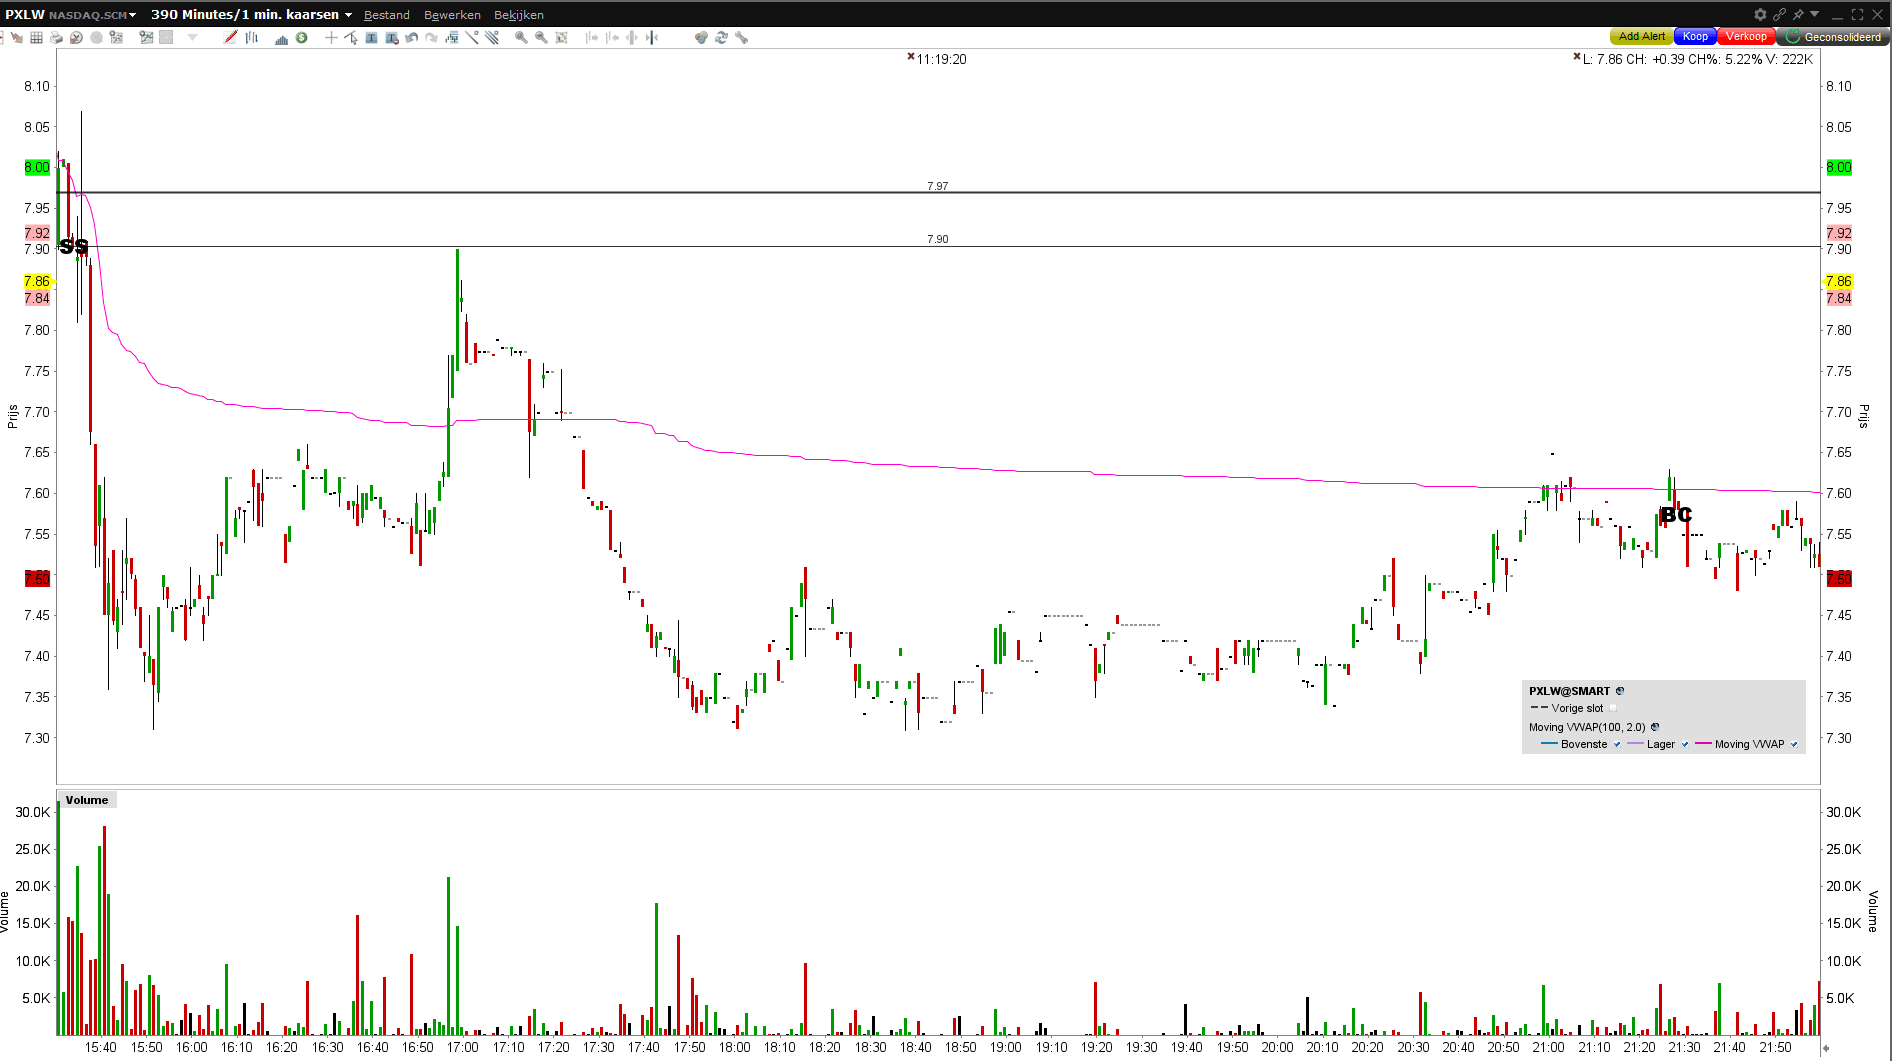Click the arrow pointer selection tool
1892x1061 pixels.
click(x=351, y=37)
